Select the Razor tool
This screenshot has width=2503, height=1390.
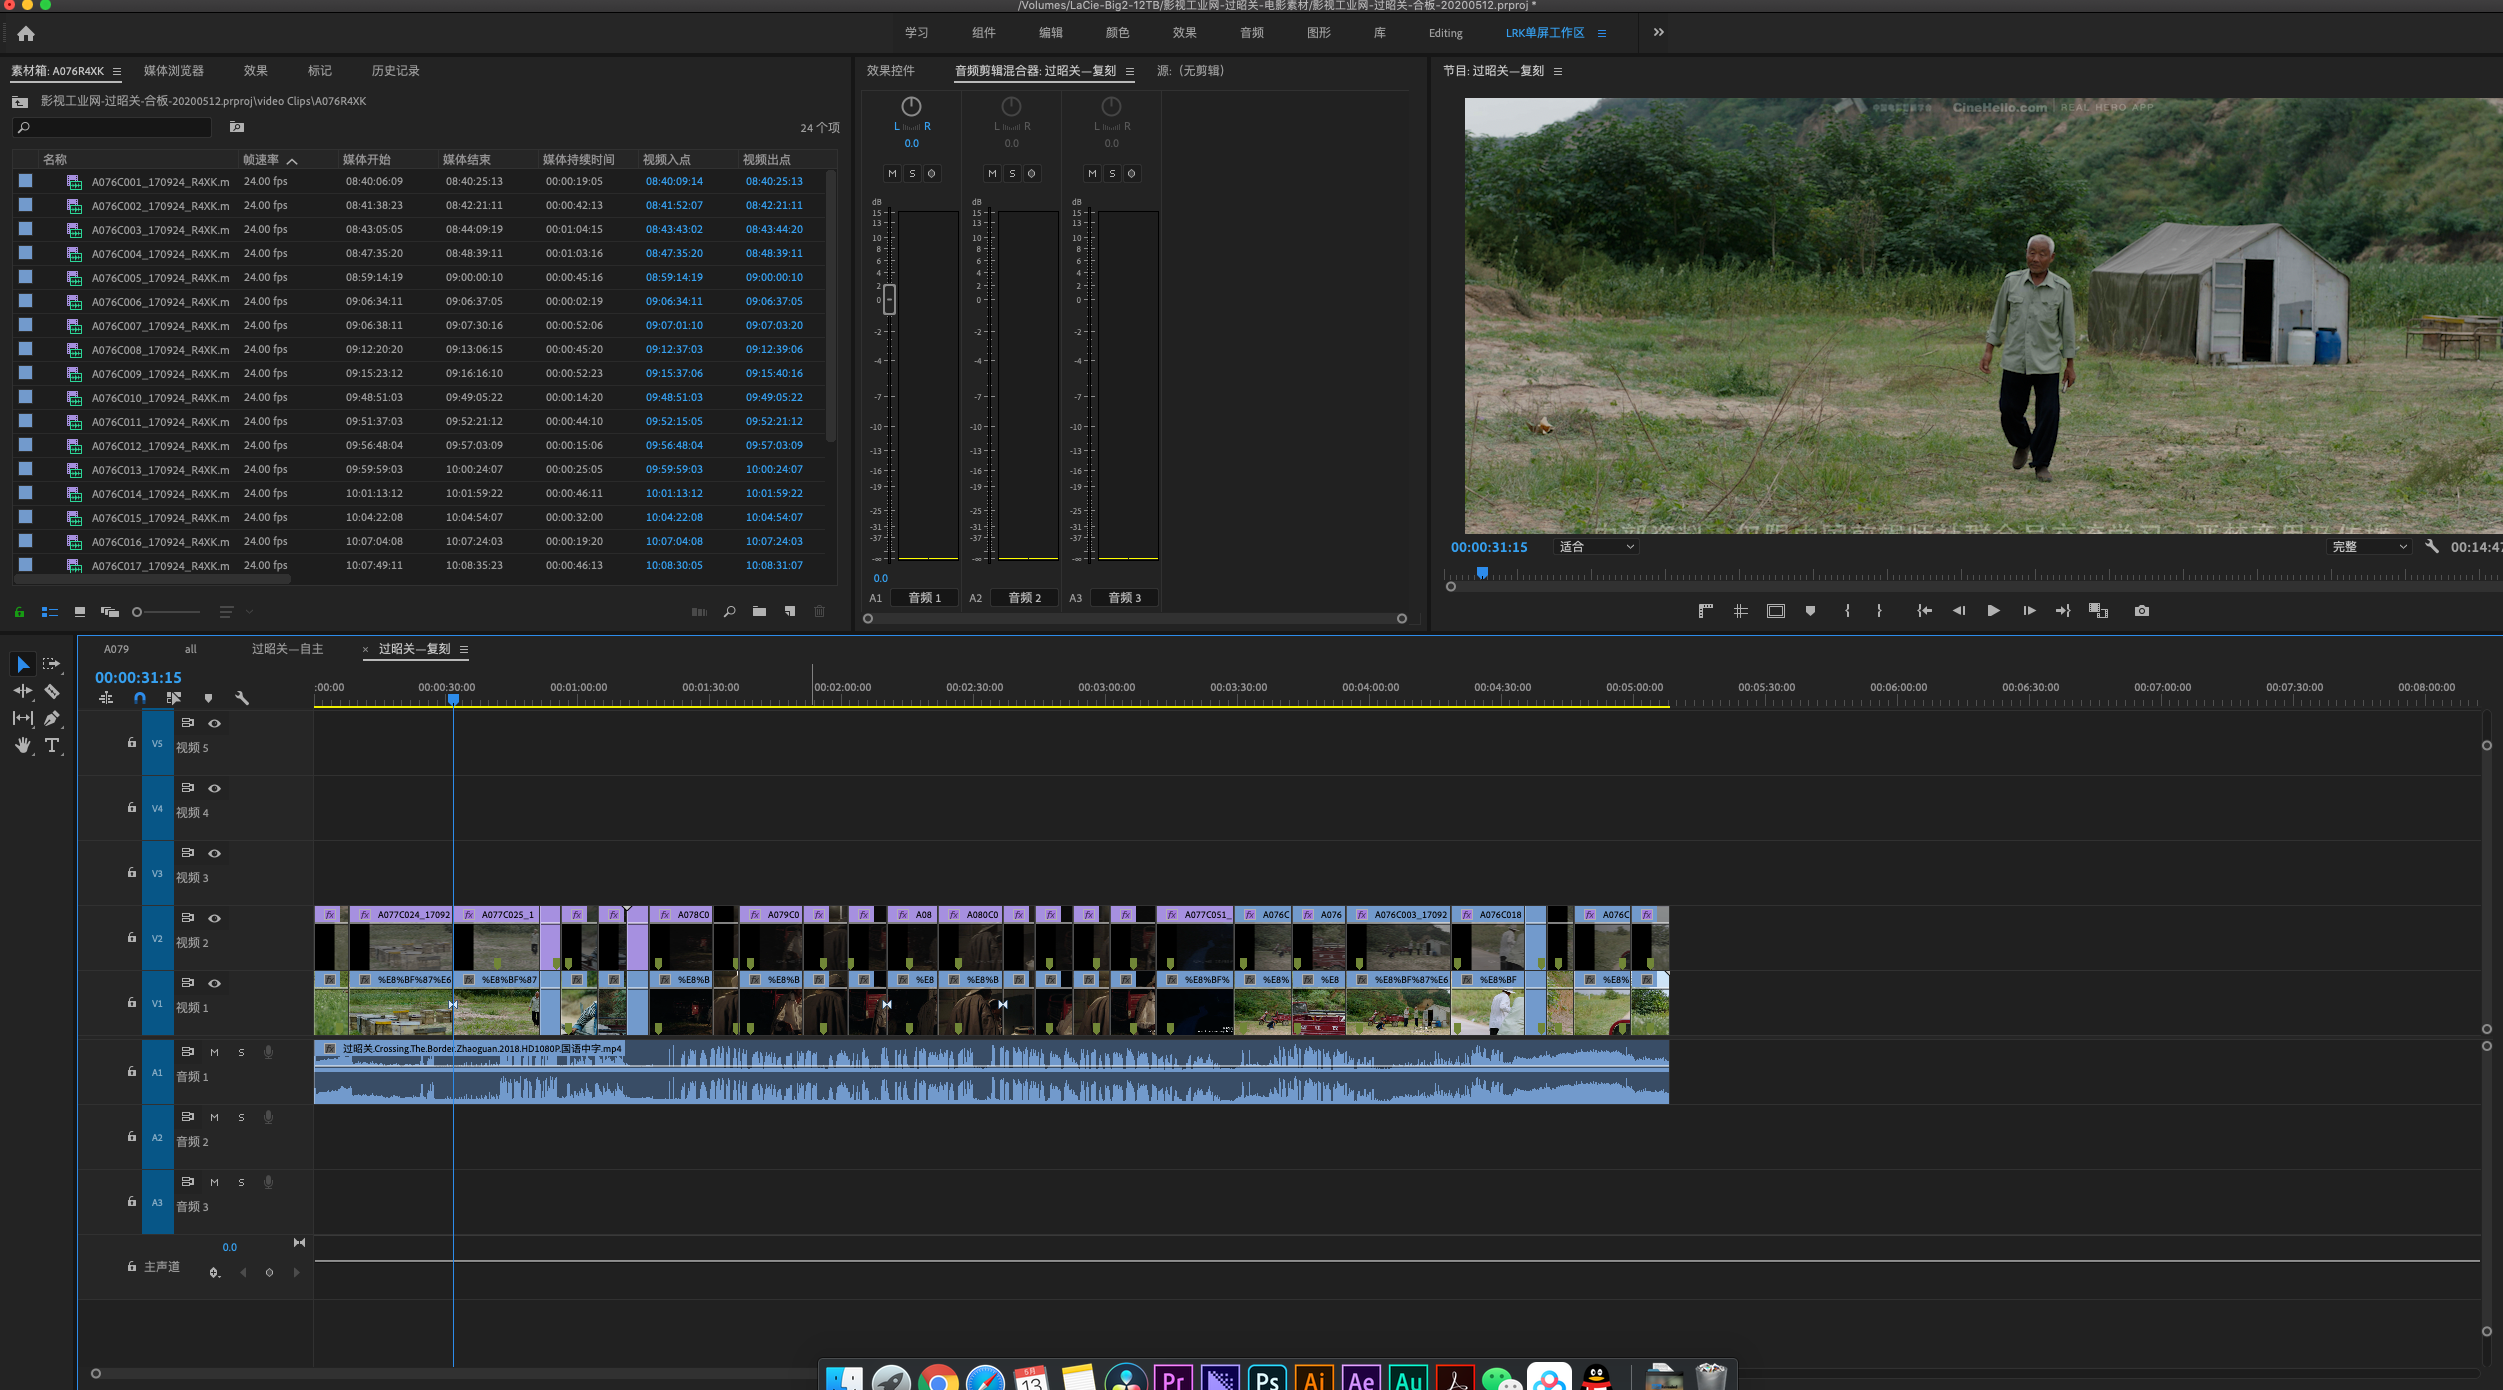(52, 691)
